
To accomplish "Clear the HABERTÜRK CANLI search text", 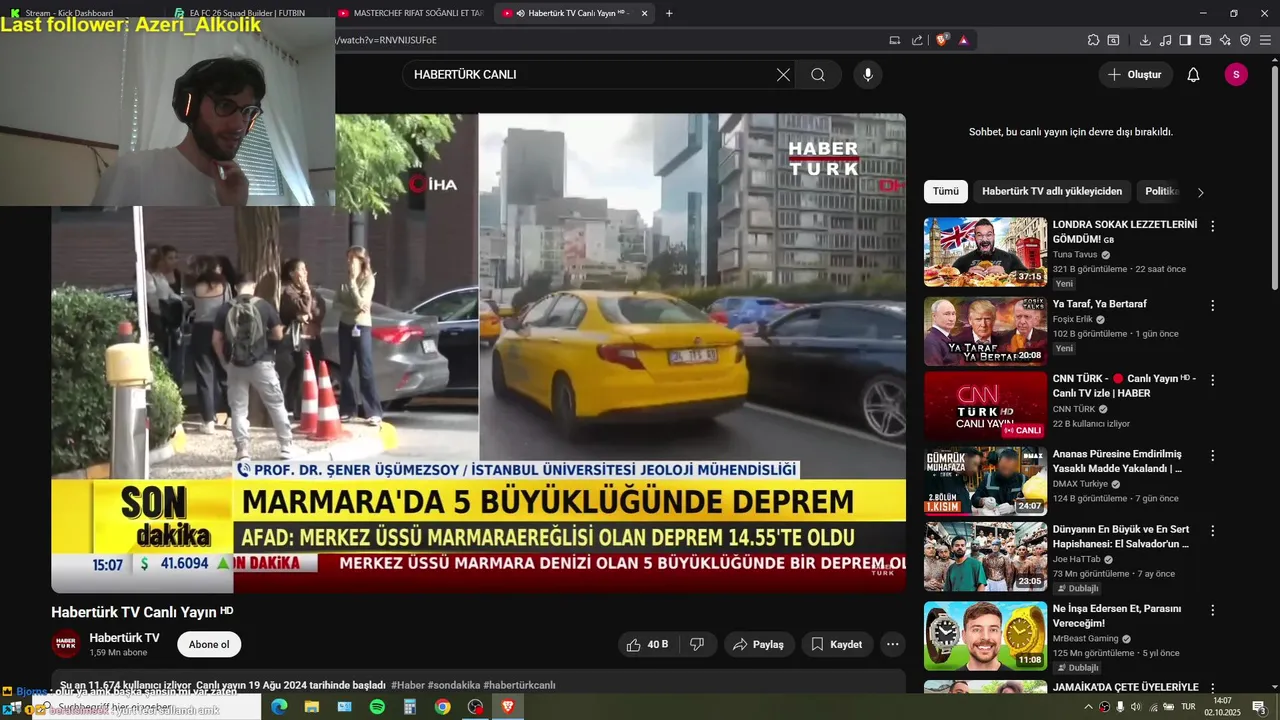I will [x=783, y=75].
